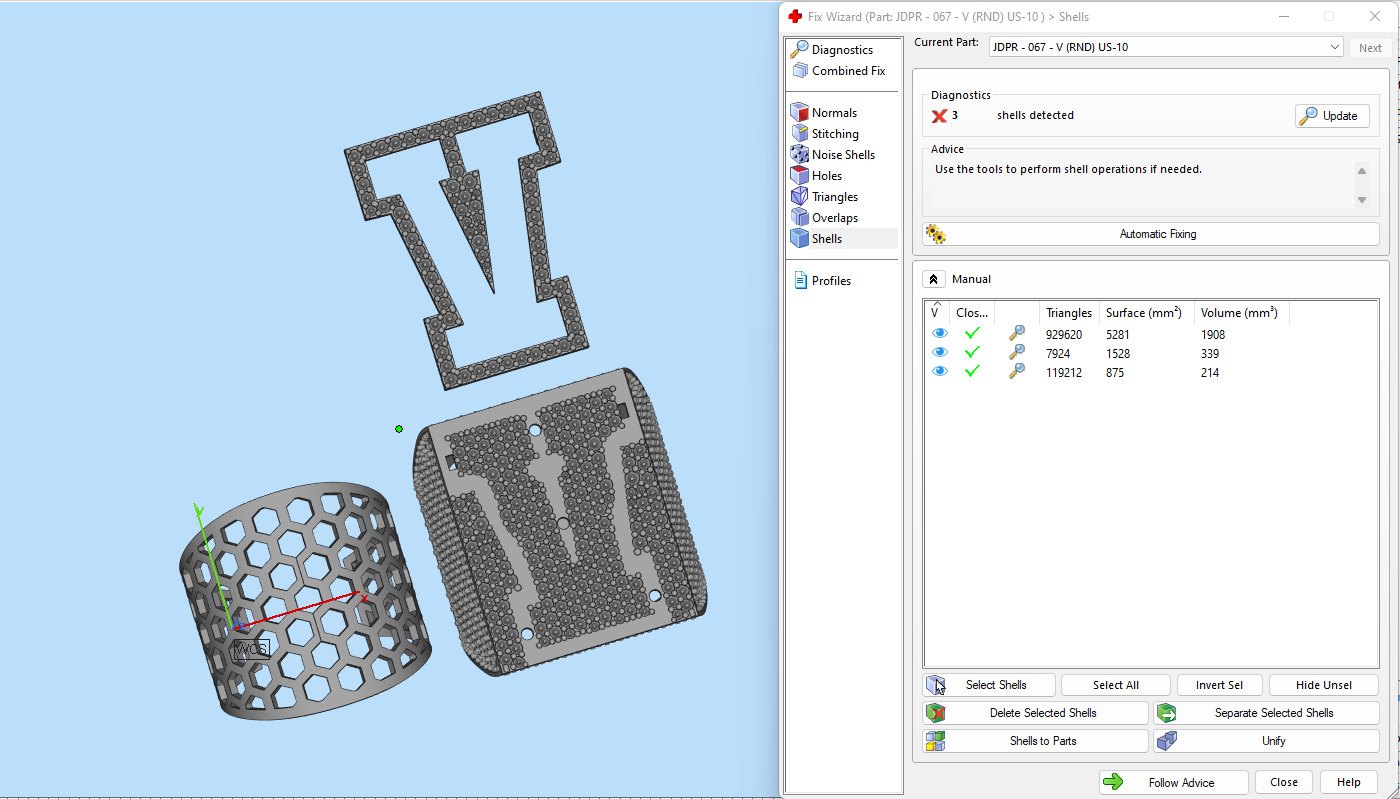Hide the shell with 929620 triangles
This screenshot has width=1400, height=799.
click(939, 334)
